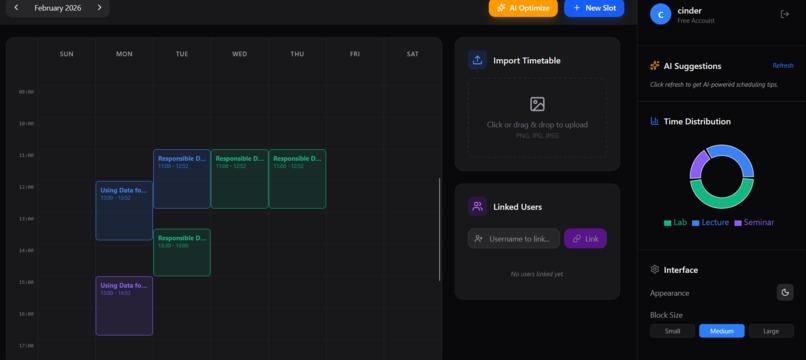Select Small block size
The width and height of the screenshot is (806, 360).
[x=672, y=331]
